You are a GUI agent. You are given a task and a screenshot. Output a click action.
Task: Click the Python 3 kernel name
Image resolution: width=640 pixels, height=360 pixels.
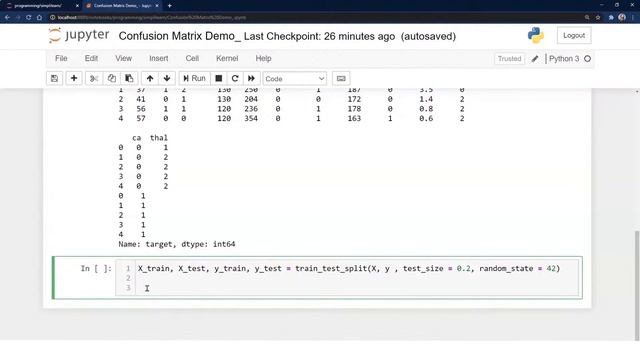pos(564,59)
